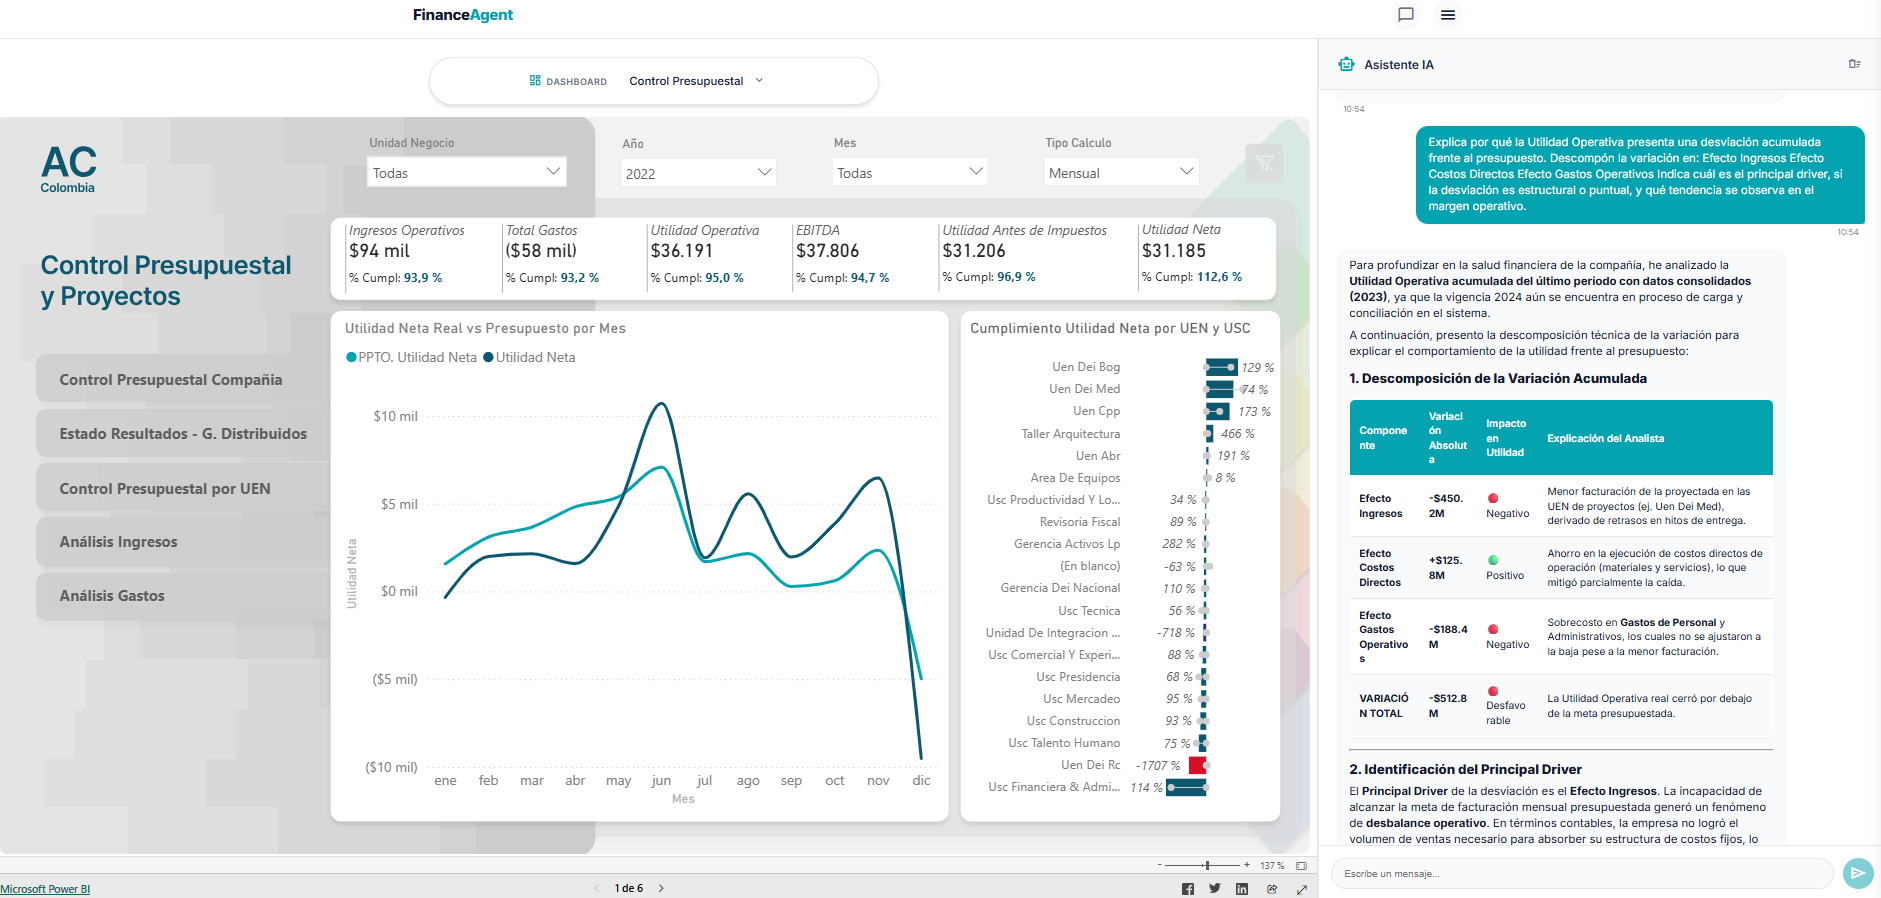Clear all filters with the funnel icon
This screenshot has height=898, width=1881.
[x=1264, y=164]
